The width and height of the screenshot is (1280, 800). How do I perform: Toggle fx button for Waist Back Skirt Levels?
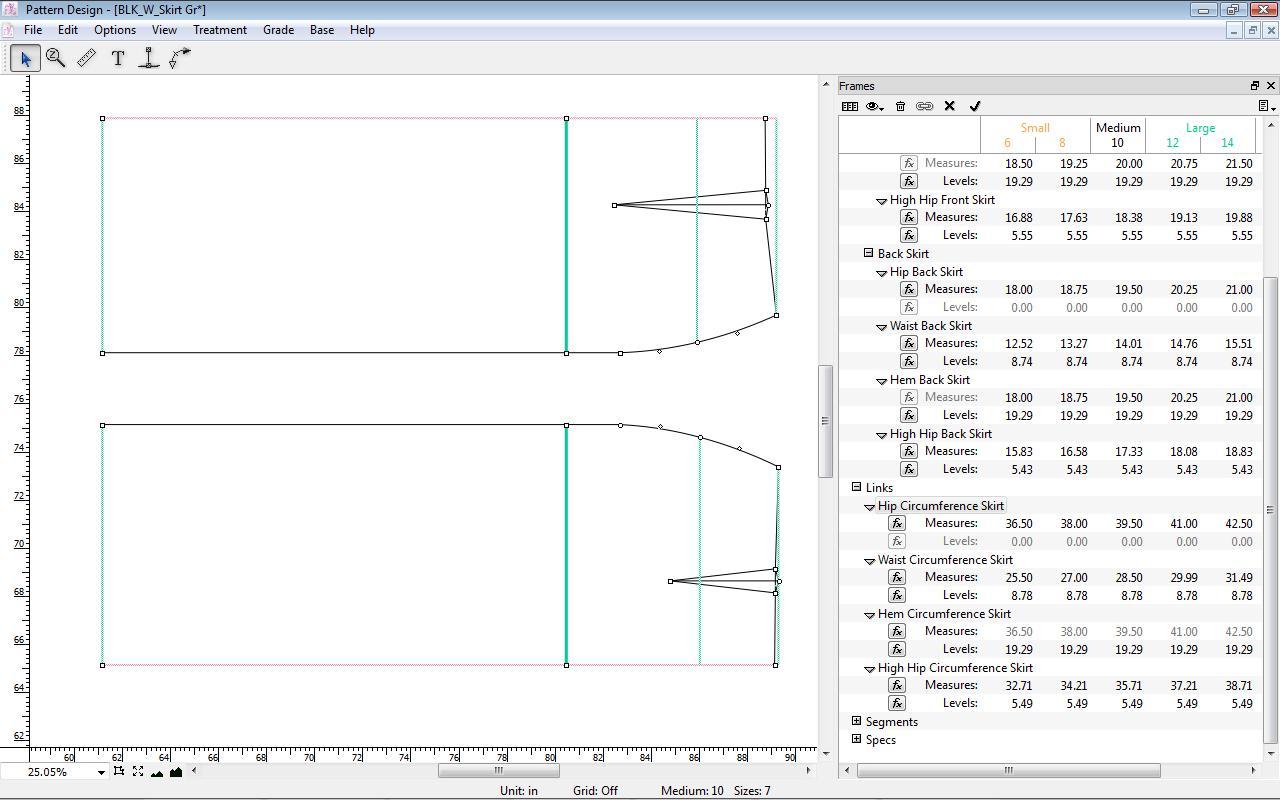(908, 361)
